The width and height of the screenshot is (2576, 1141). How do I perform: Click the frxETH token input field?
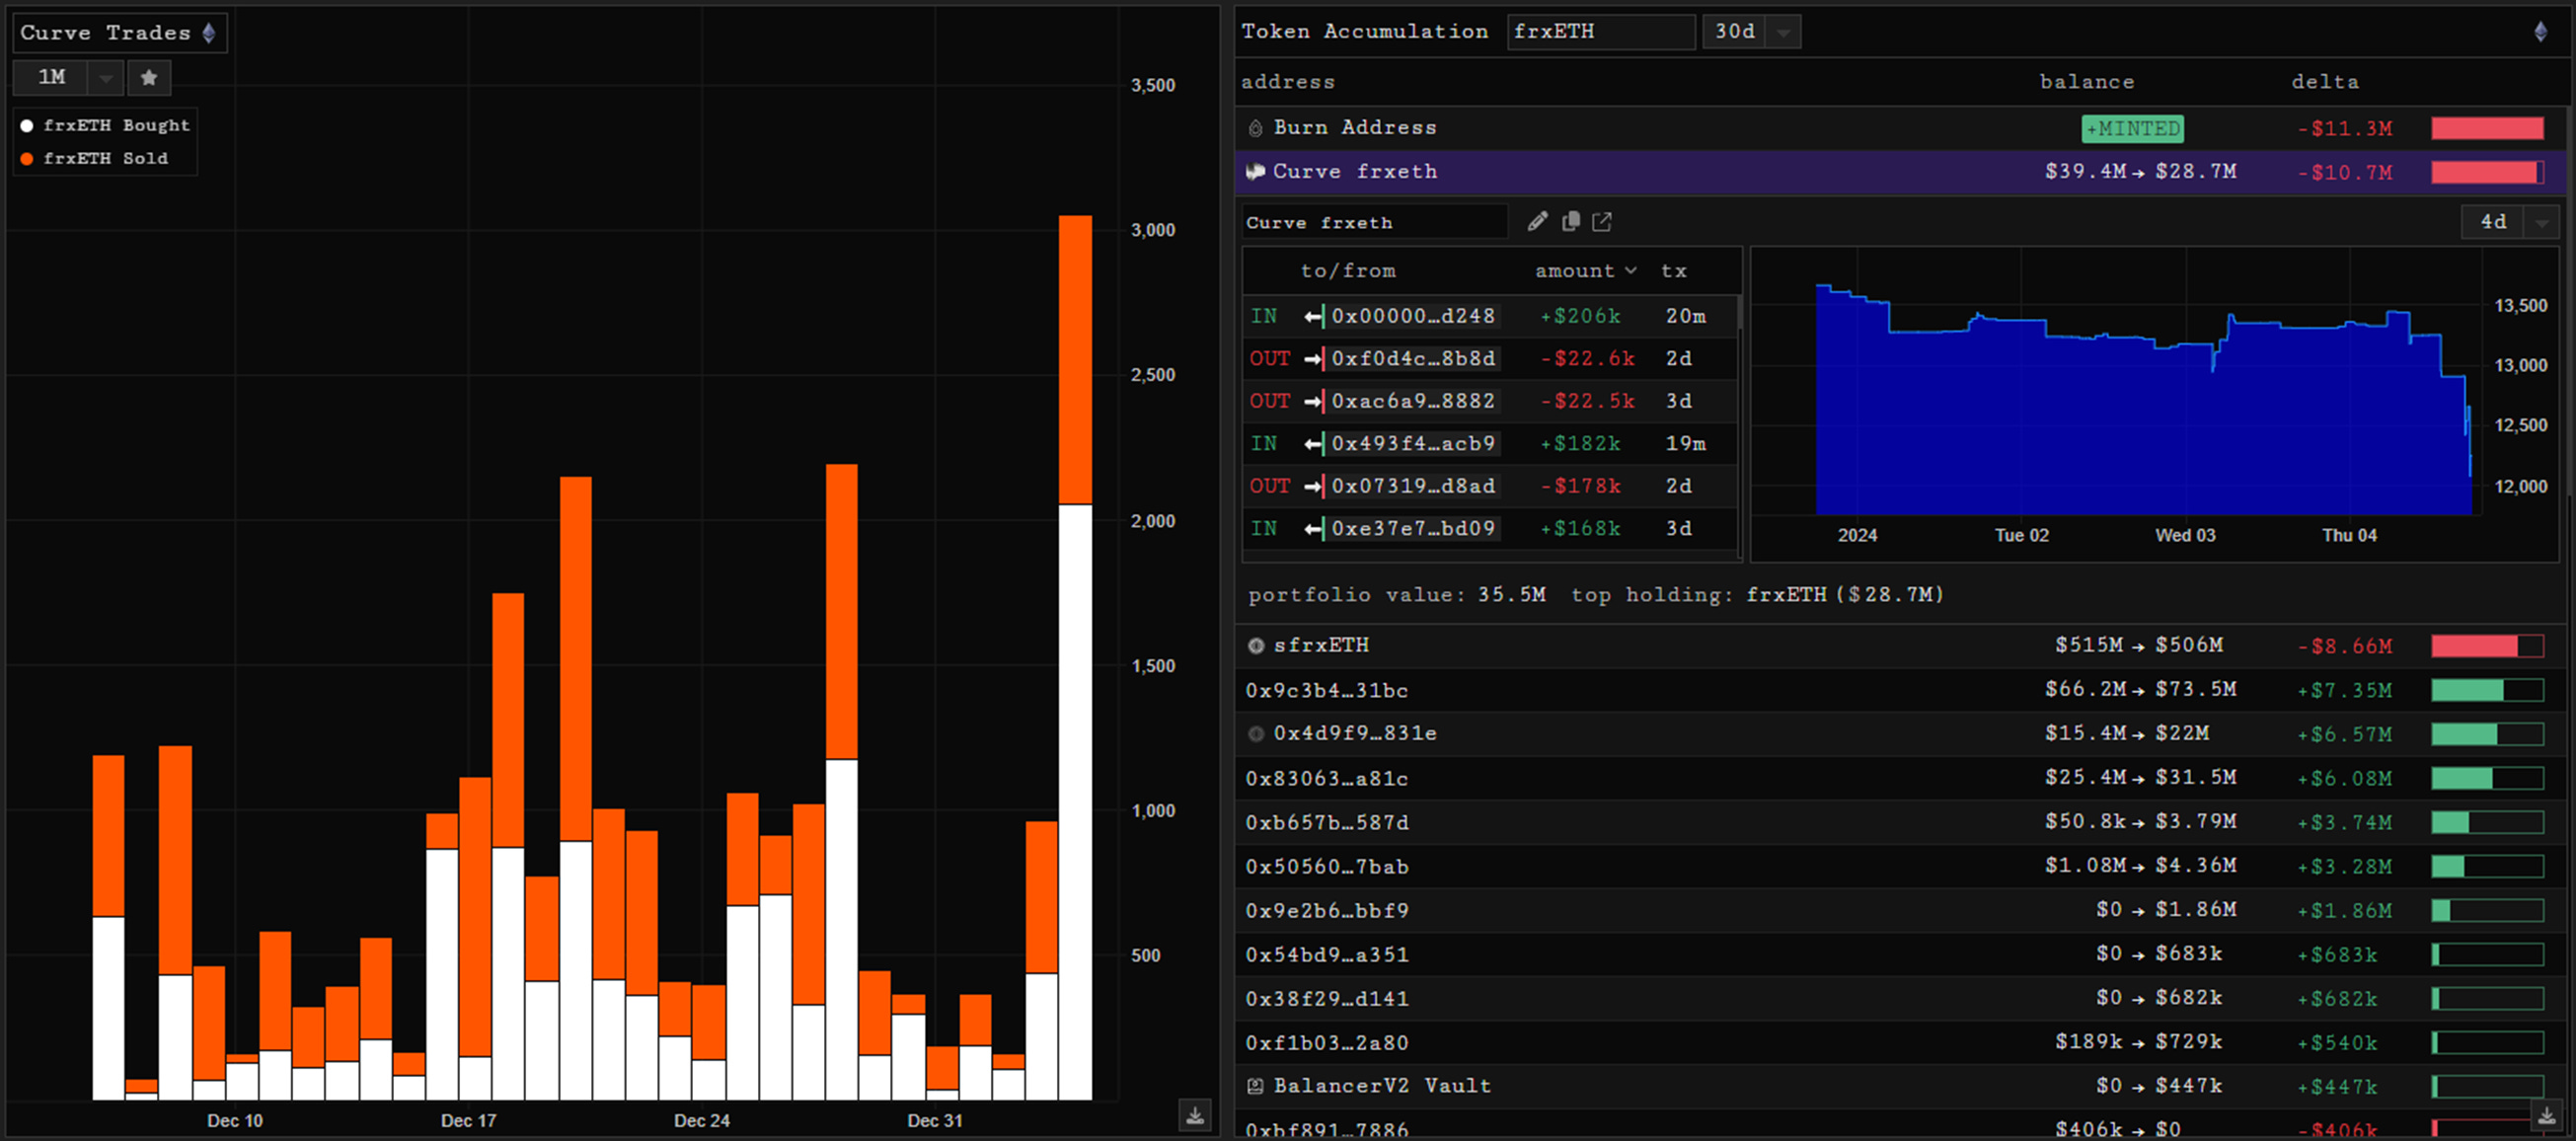[1599, 31]
